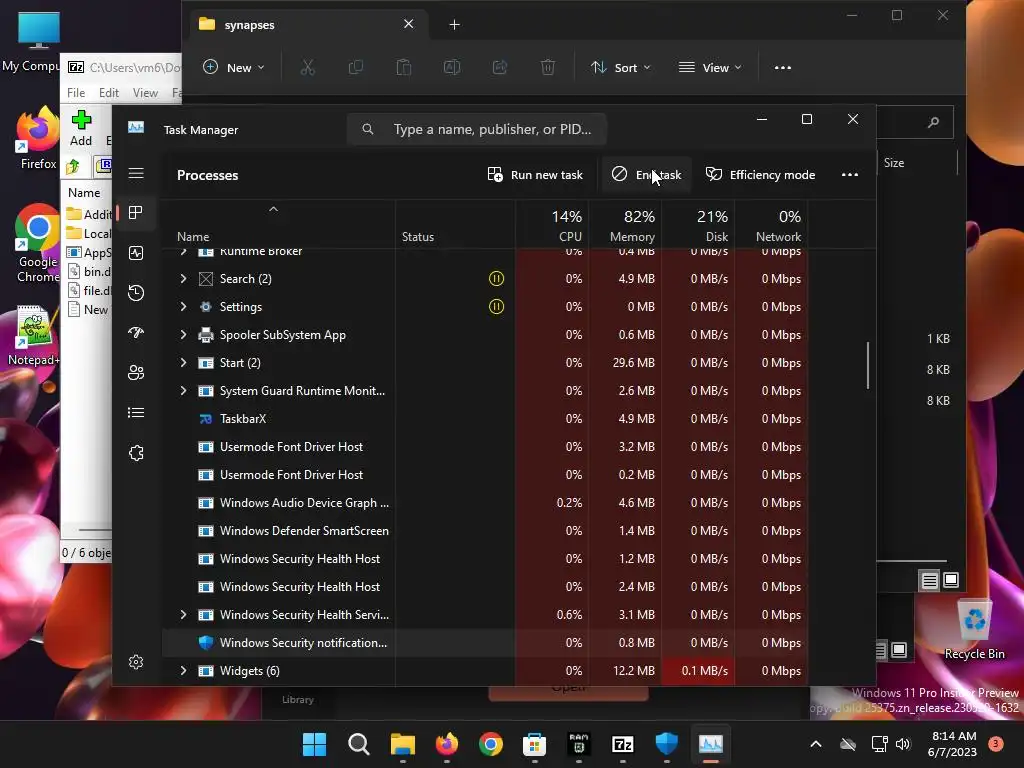1024x768 pixels.
Task: Expand Spooler SubSystem App group
Action: (184, 335)
